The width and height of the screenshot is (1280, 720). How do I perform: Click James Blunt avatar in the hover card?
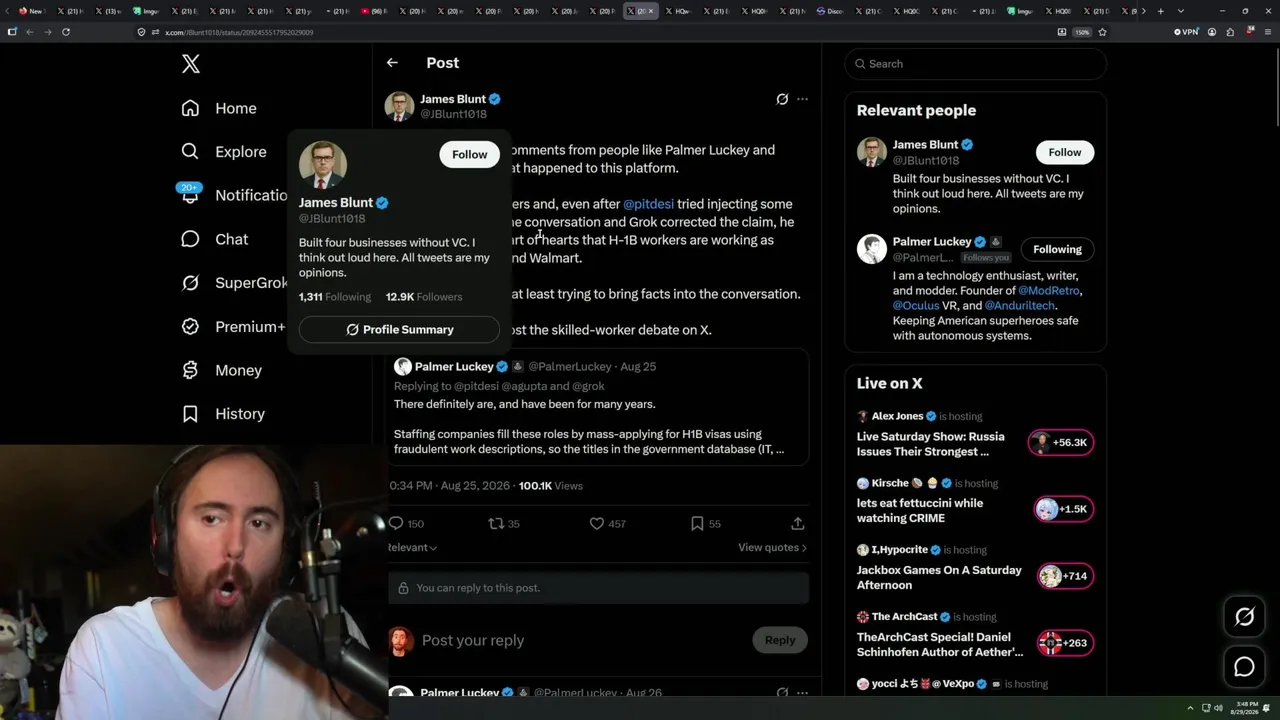coord(323,165)
